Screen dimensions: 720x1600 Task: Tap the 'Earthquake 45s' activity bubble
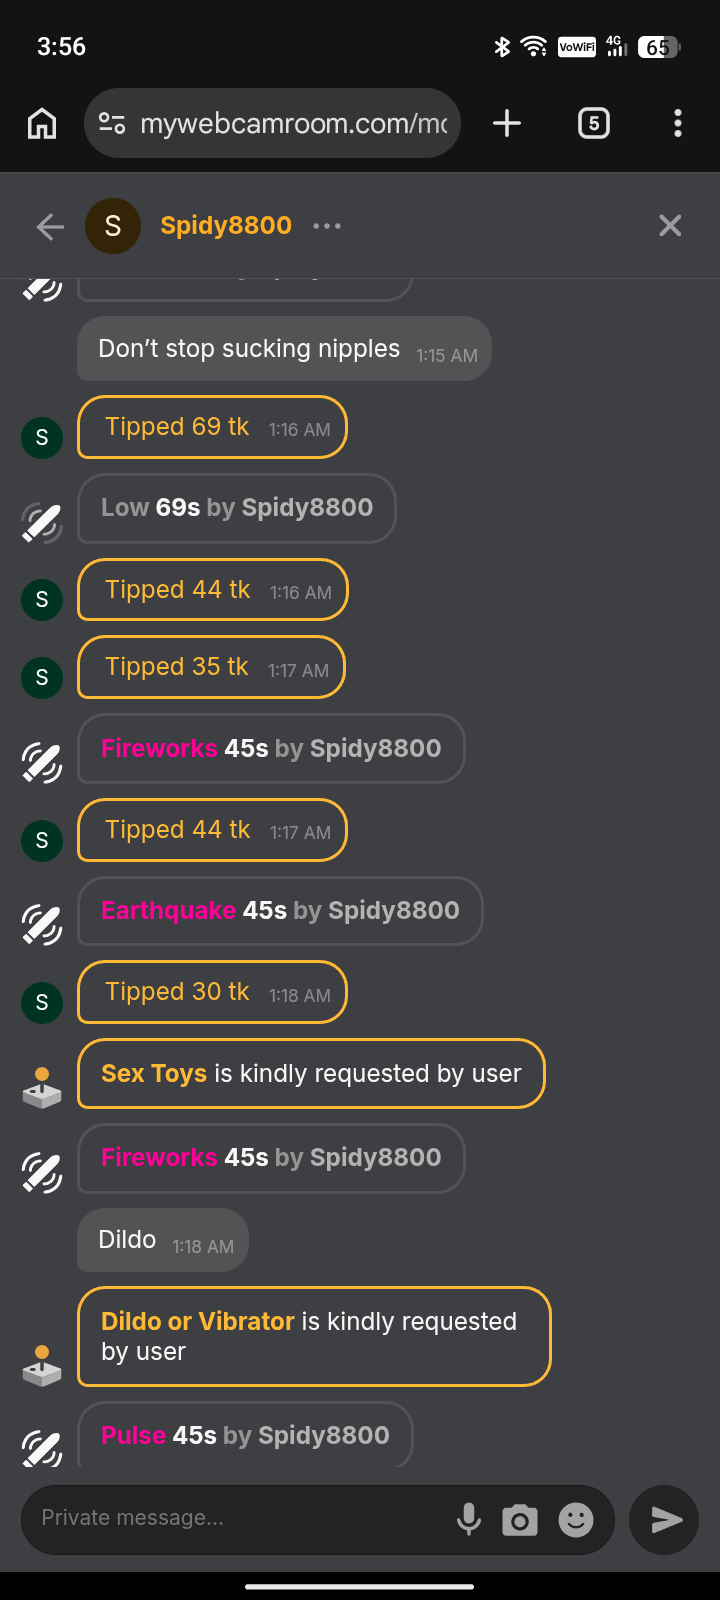coord(280,911)
